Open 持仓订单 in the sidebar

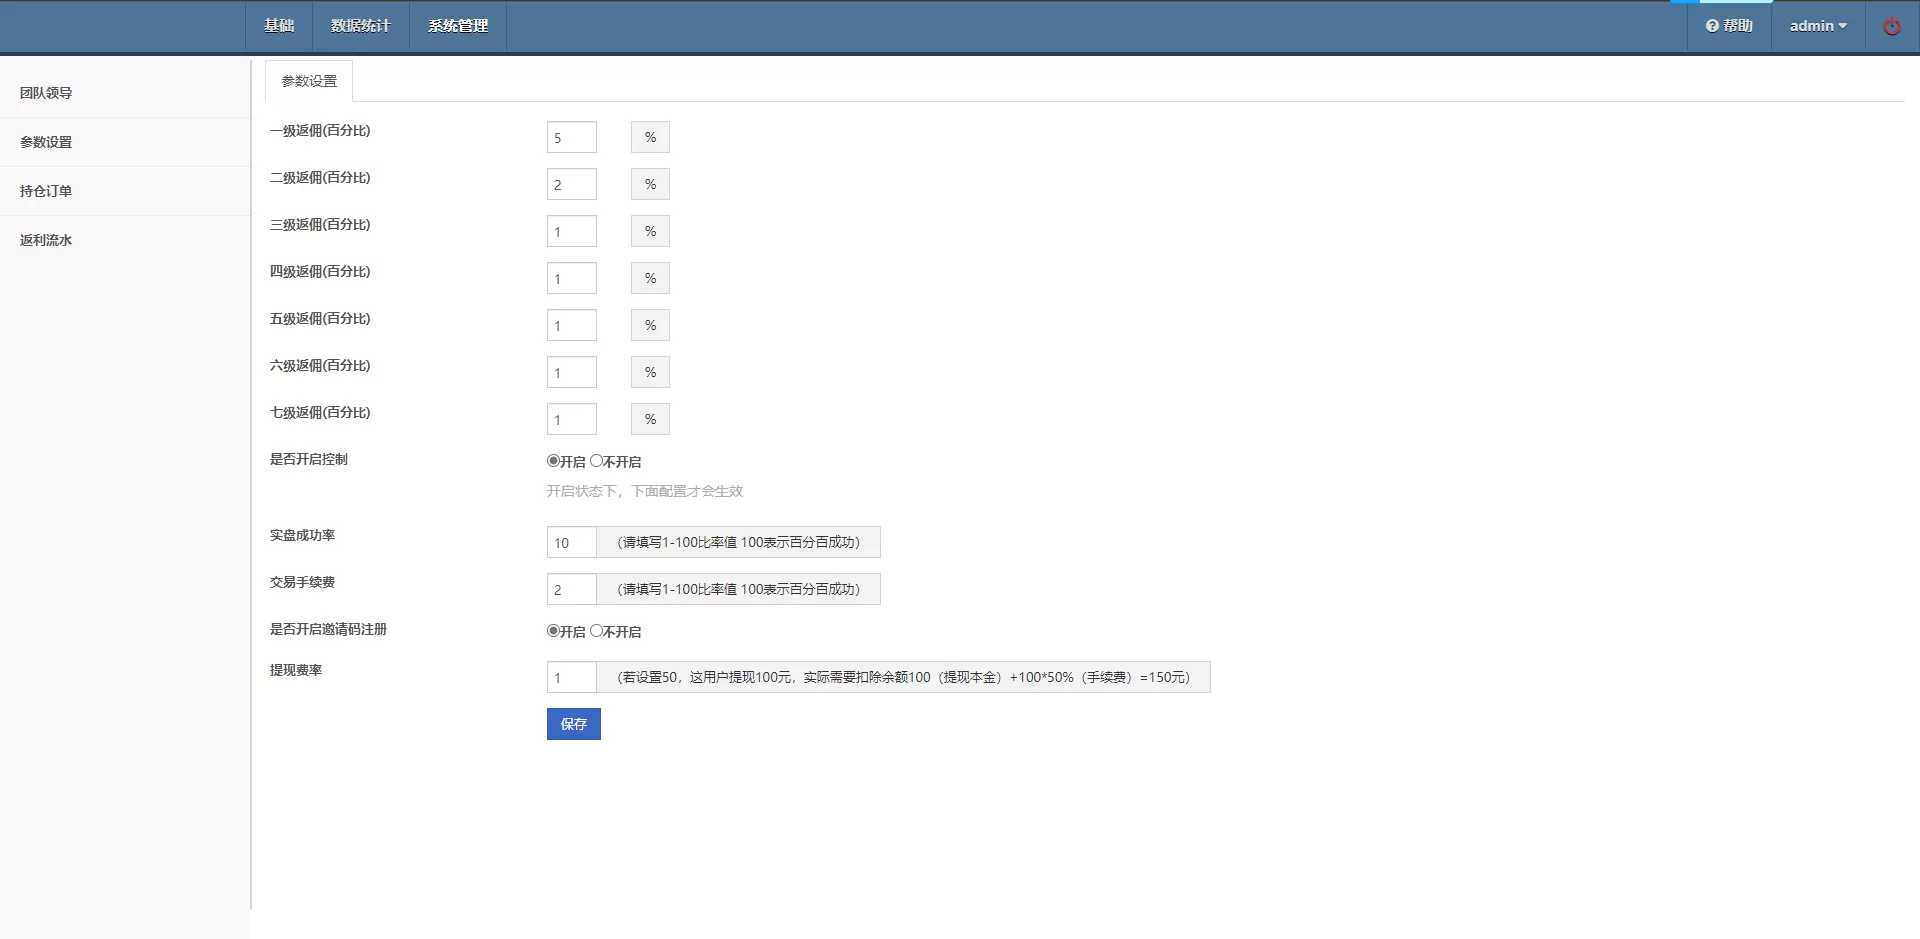(46, 191)
